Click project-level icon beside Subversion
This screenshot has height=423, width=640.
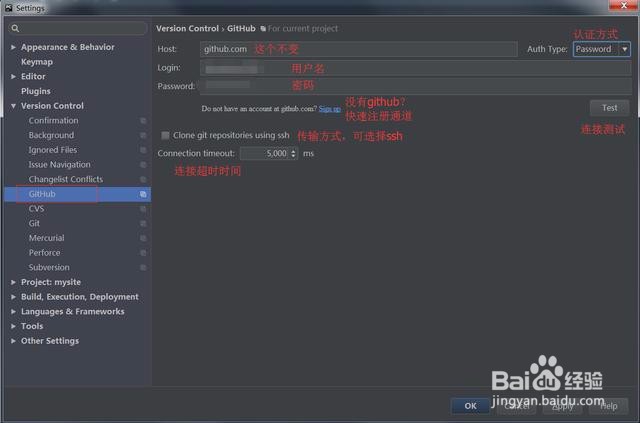pos(143,267)
